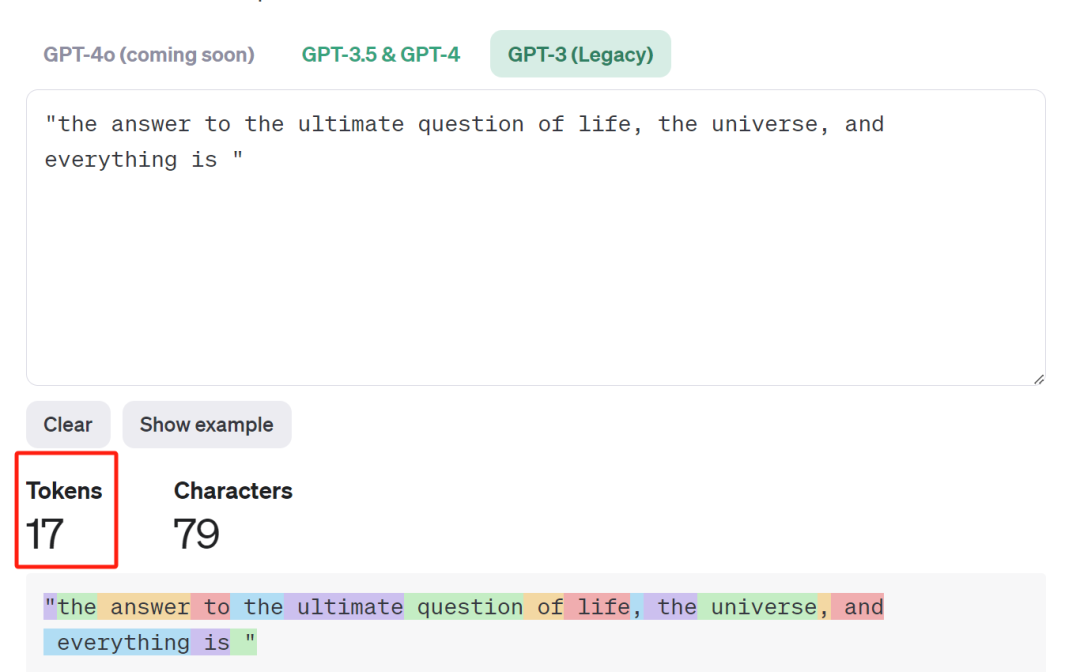The height and width of the screenshot is (672, 1080).
Task: Grab the textarea resize handle corner
Action: [x=1039, y=379]
